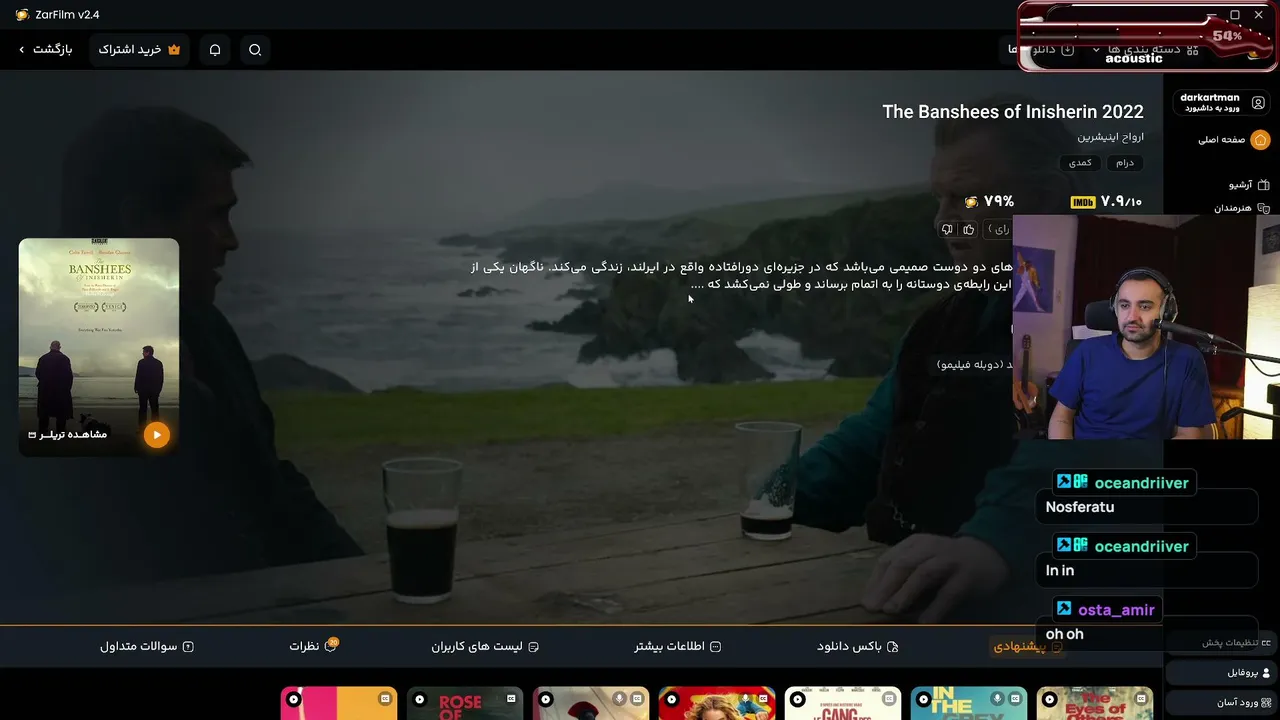Open The Banshees of Inisherin poster thumbnail
This screenshot has height=720, width=1280.
click(x=99, y=346)
